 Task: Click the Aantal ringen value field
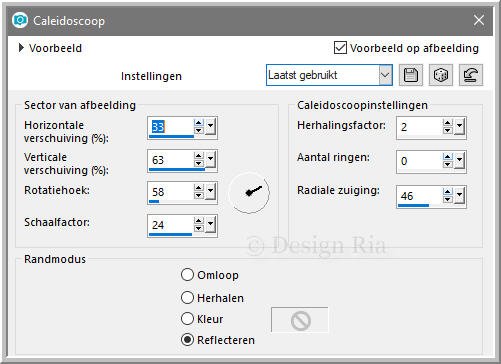[x=420, y=161]
